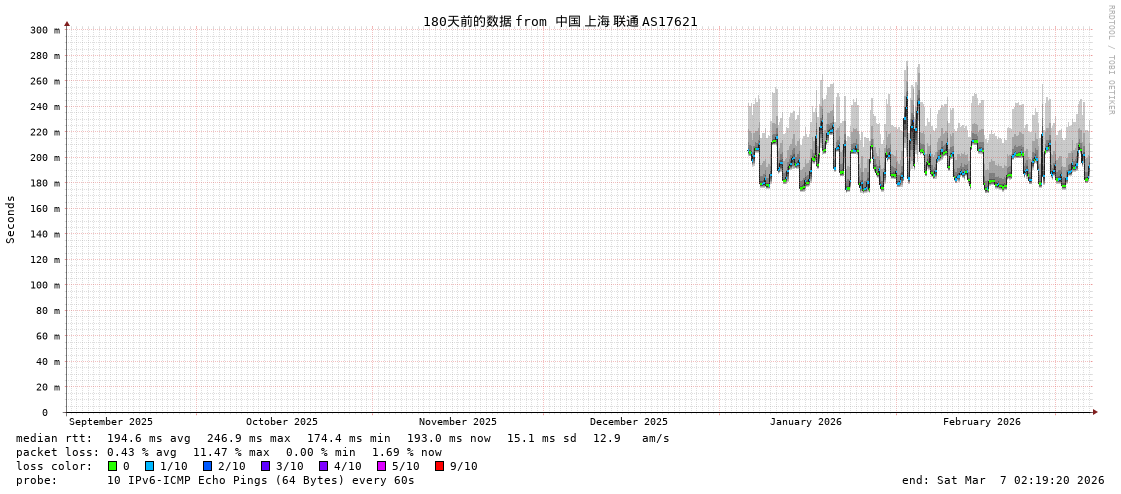
Task: Select the November 2025 x-axis label
Action: [457, 422]
